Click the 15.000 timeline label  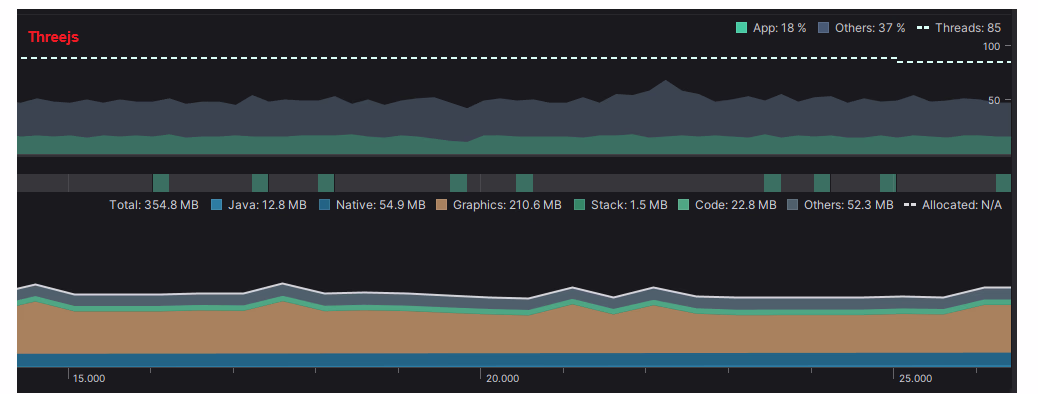89,379
